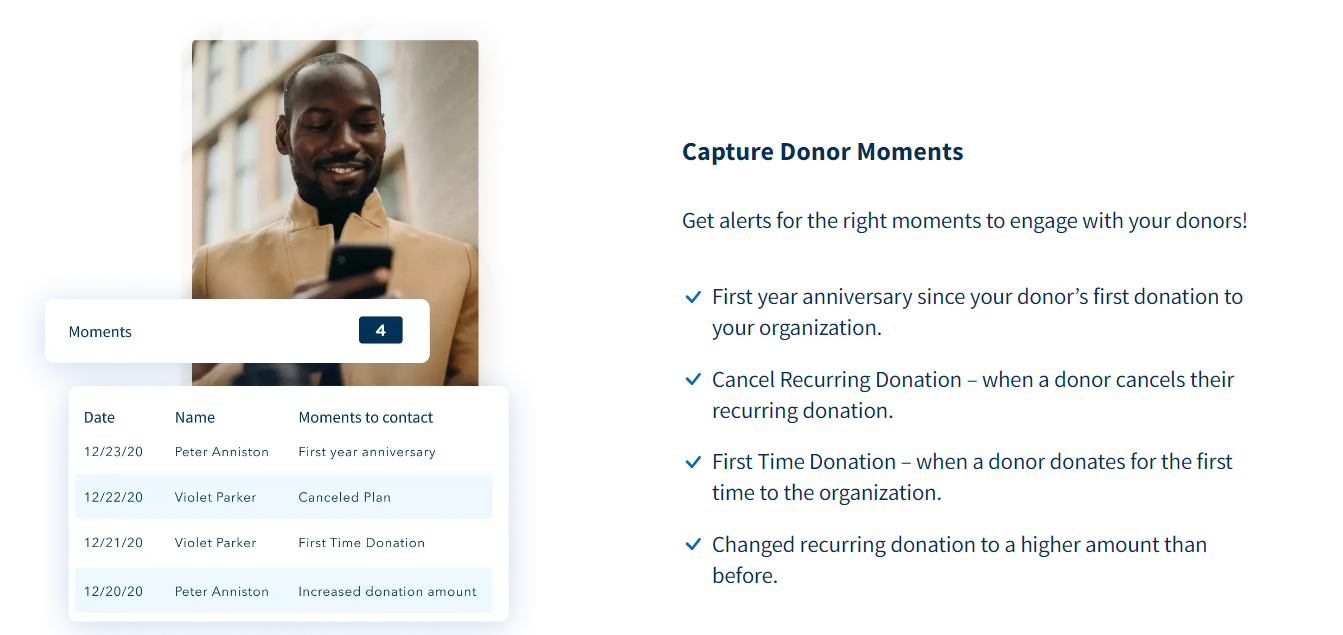The image size is (1343, 635).
Task: Click the Date column header
Action: (99, 418)
